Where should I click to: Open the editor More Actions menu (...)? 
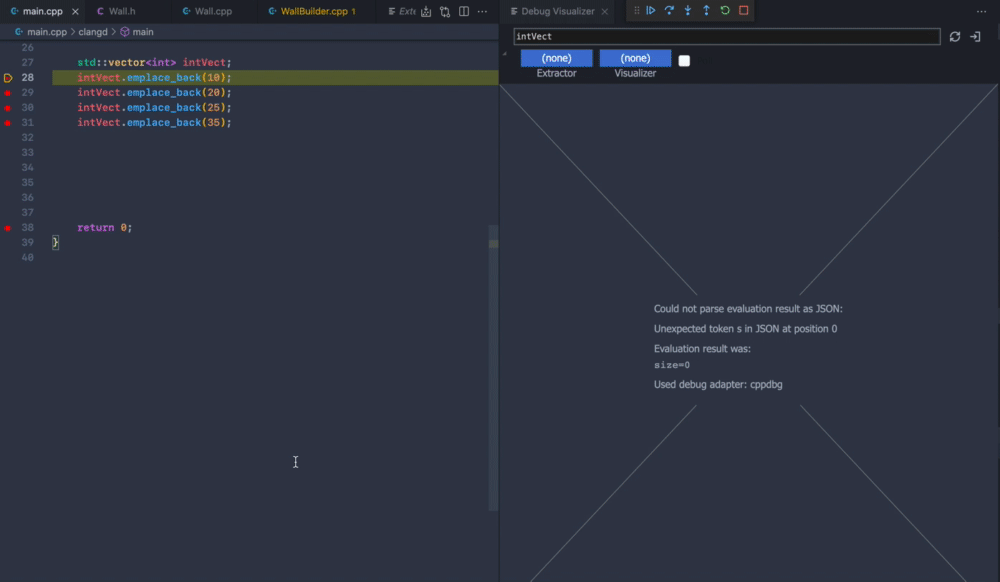click(x=482, y=11)
